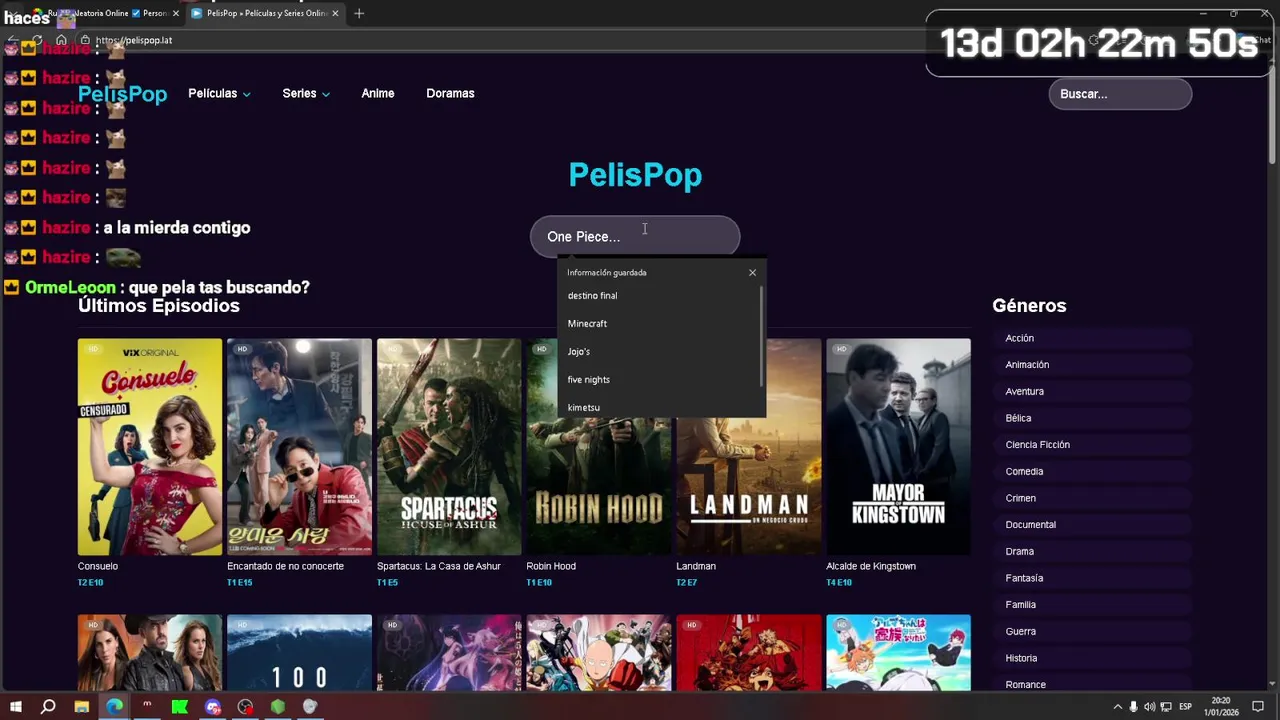Click the central 'One Piece...' search box
This screenshot has width=1280, height=720.
[635, 236]
